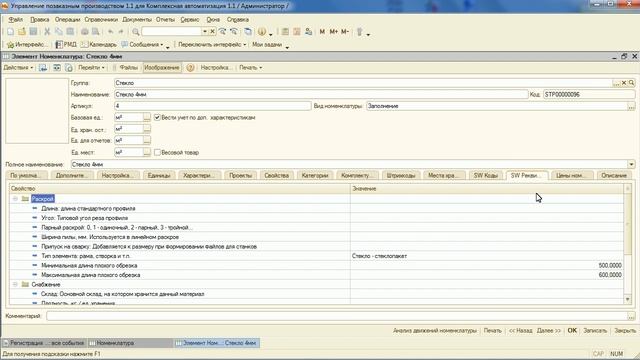Screen dimensions: 640x360
Task: Open Print preview icon
Action: coord(96,31)
